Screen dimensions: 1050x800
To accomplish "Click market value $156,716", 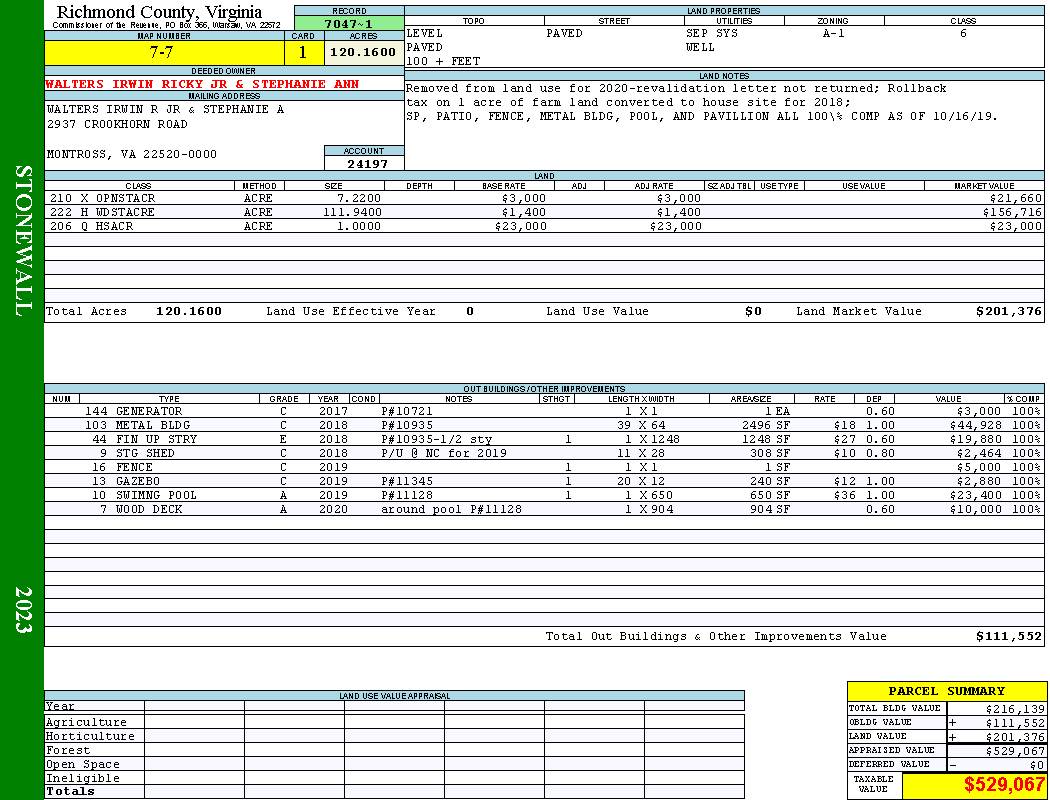I will click(1012, 212).
